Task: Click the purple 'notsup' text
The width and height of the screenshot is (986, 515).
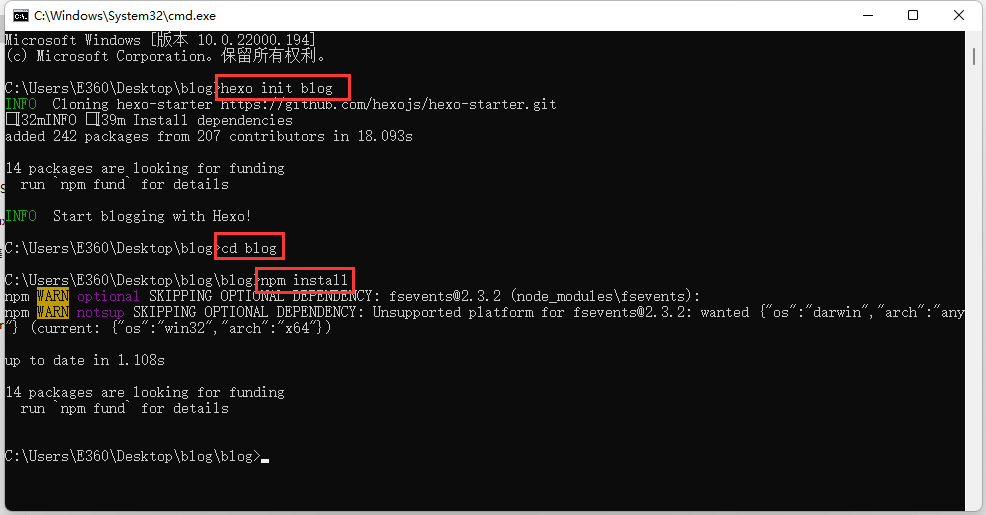Action: click(x=101, y=313)
